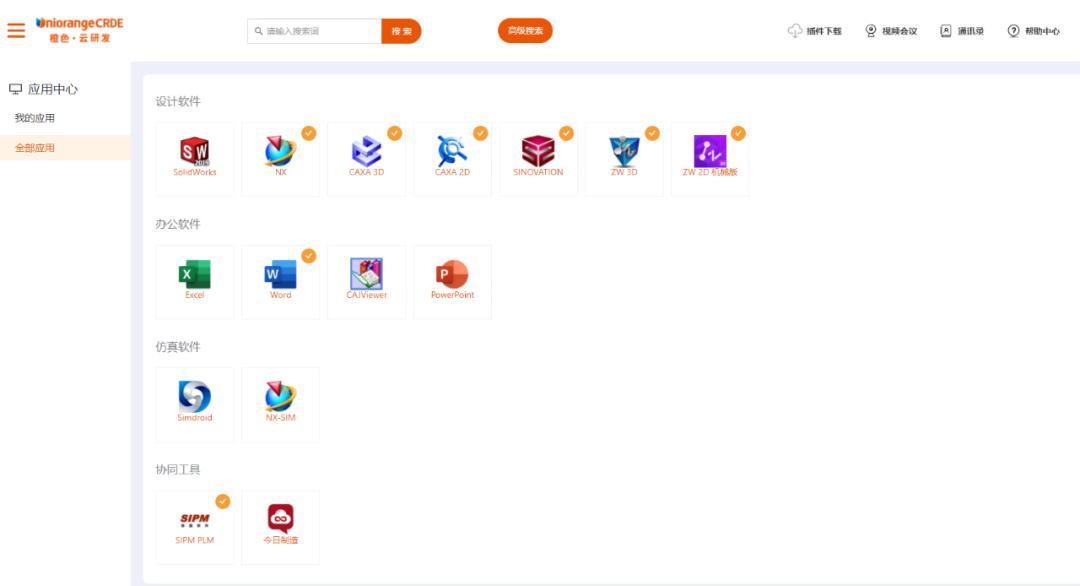Toggle the checkmark badge on ZW 2D
The width and height of the screenshot is (1080, 586).
(x=738, y=133)
